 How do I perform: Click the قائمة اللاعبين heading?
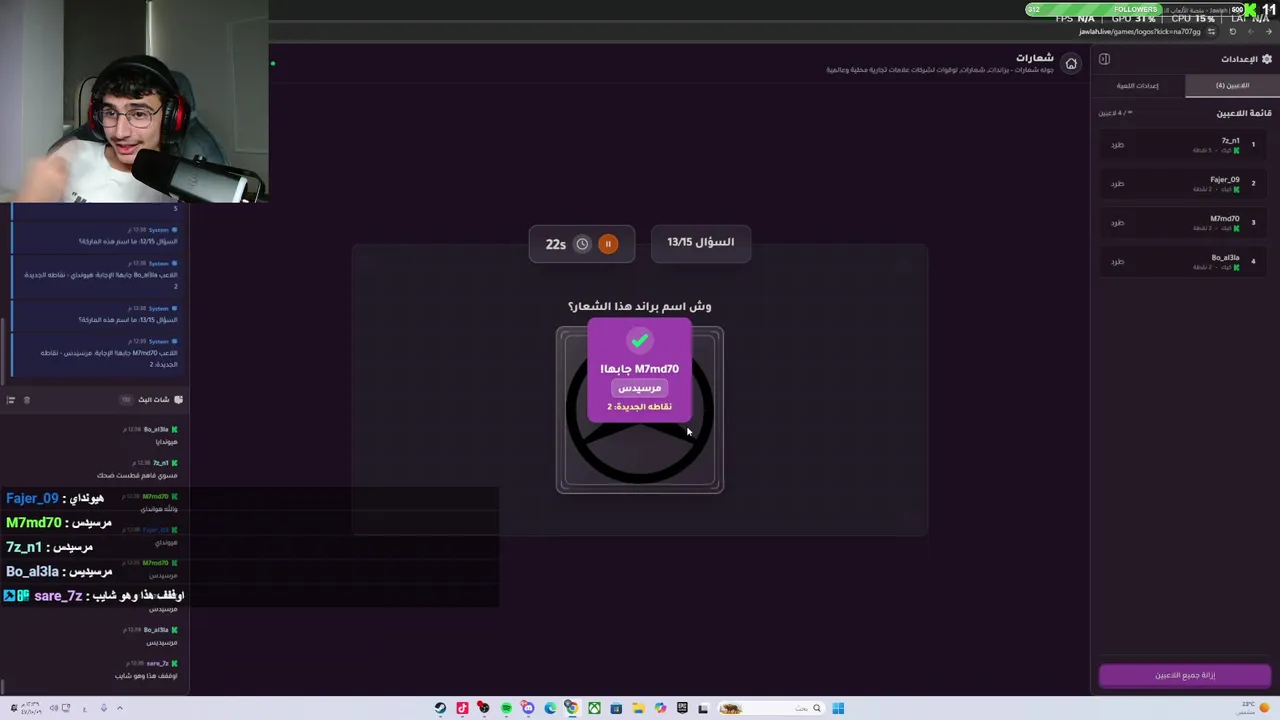point(1244,113)
